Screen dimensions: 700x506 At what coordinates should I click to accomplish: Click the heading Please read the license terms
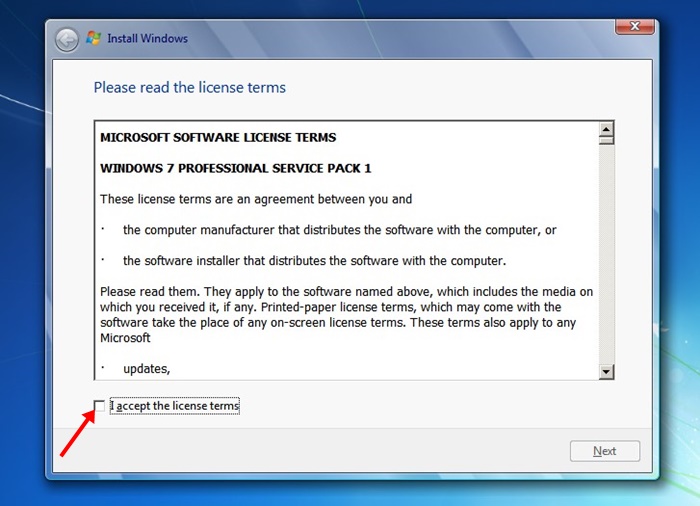pos(189,88)
